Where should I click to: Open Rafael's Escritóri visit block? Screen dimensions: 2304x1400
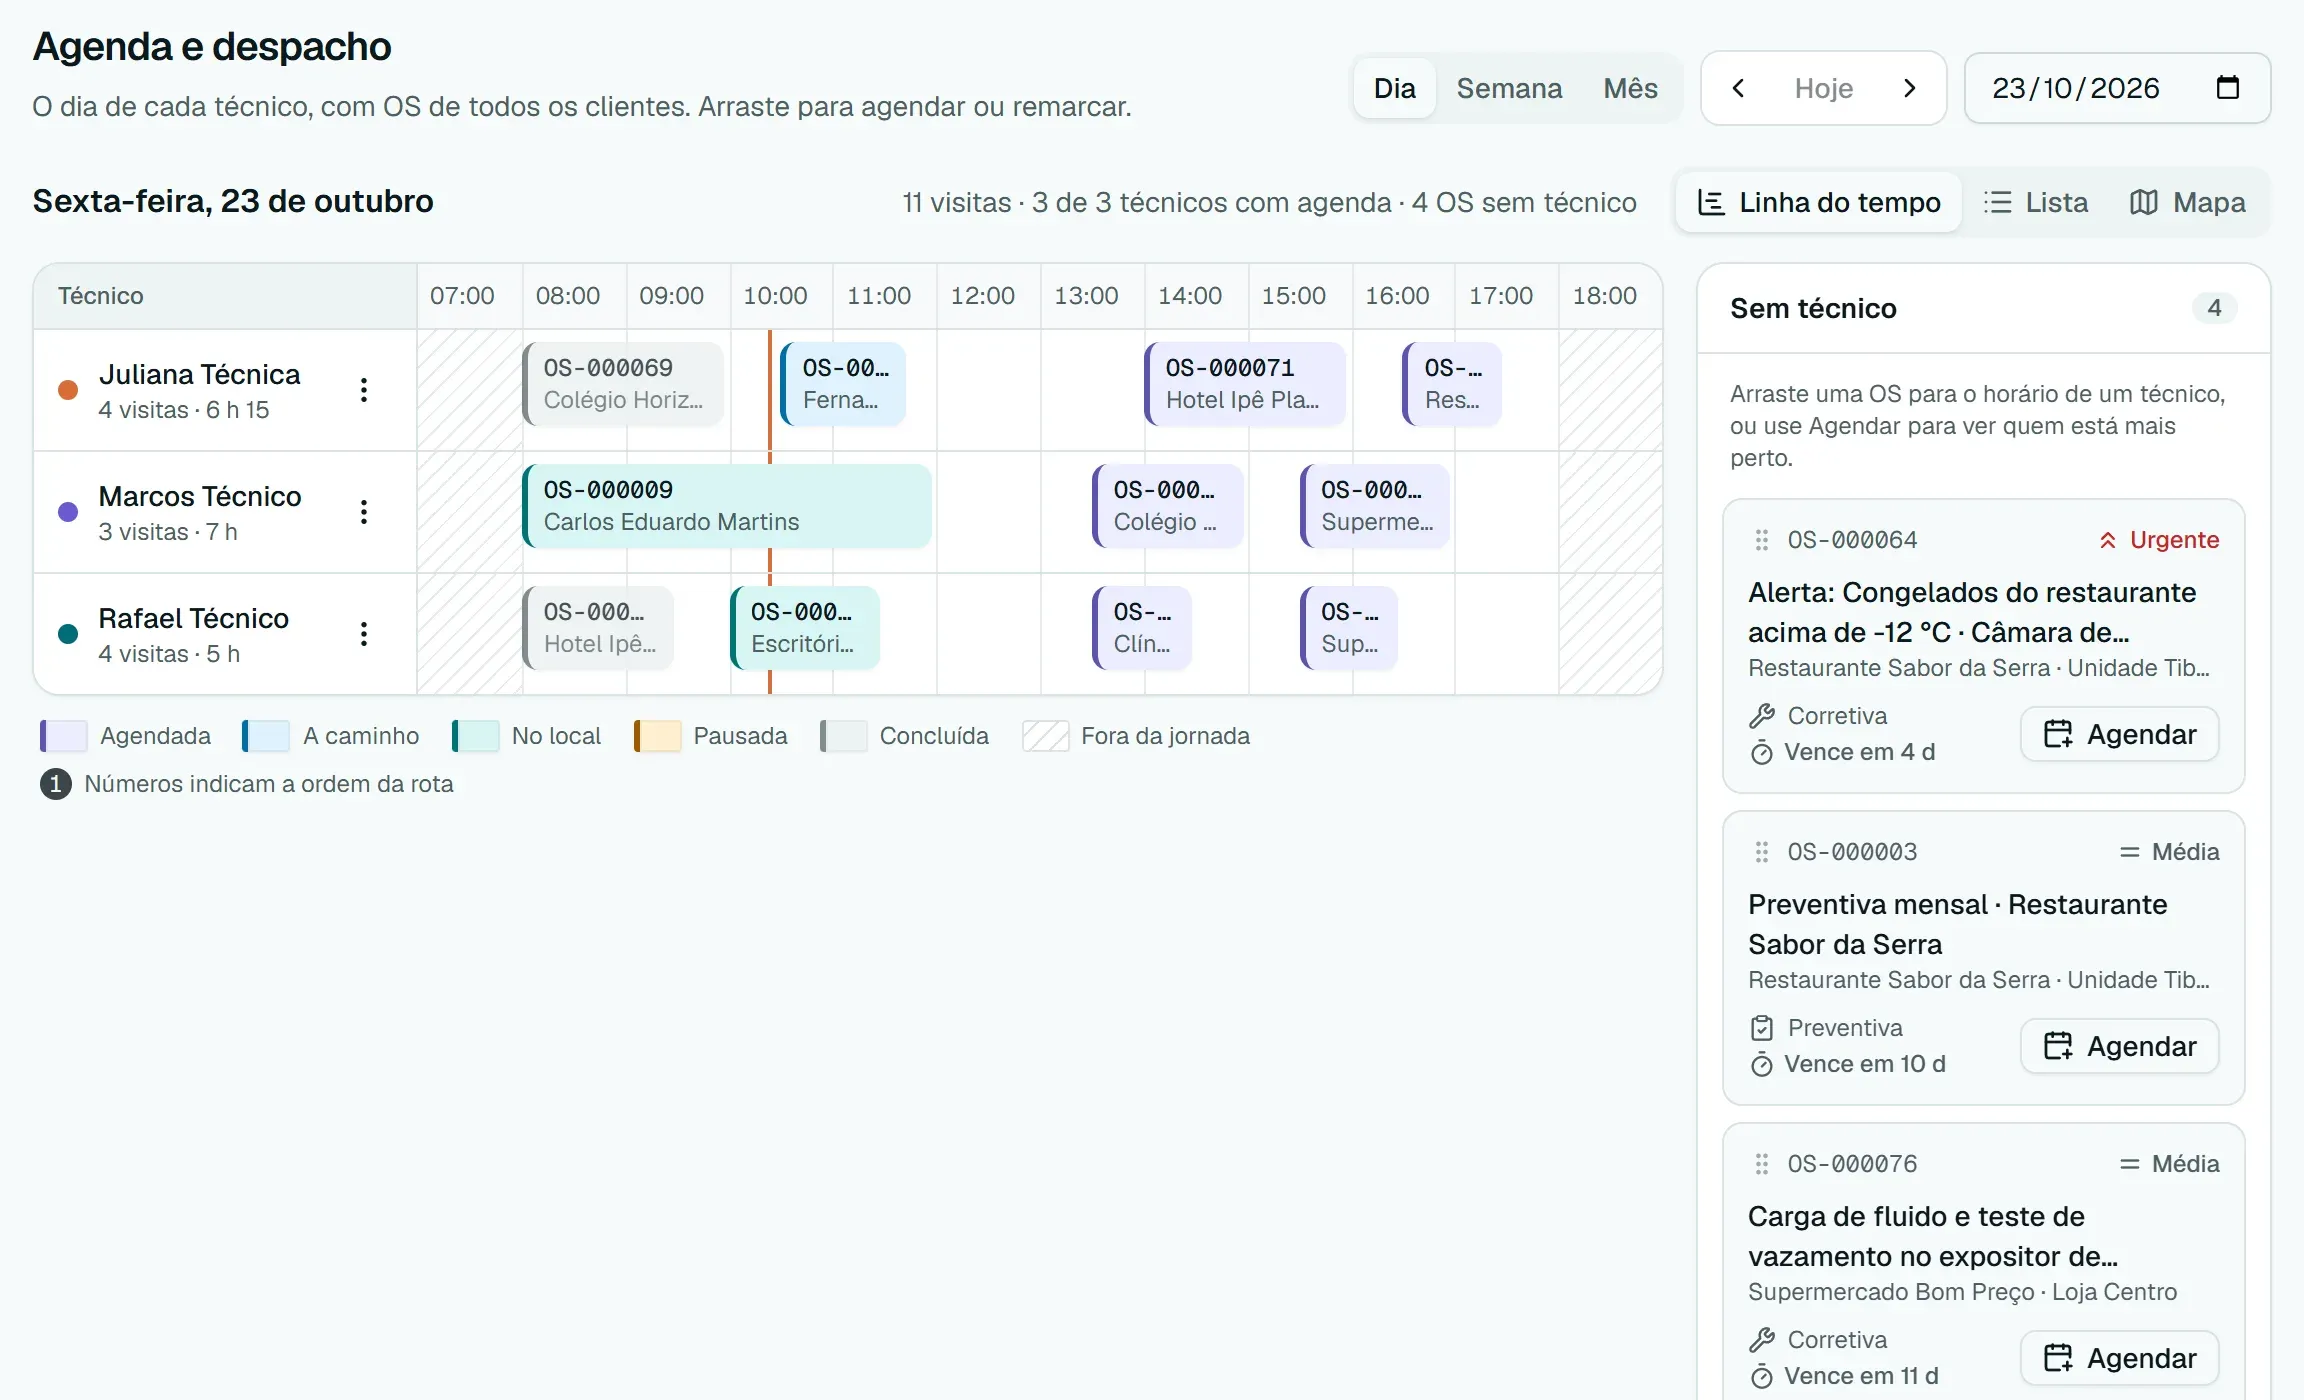805,628
